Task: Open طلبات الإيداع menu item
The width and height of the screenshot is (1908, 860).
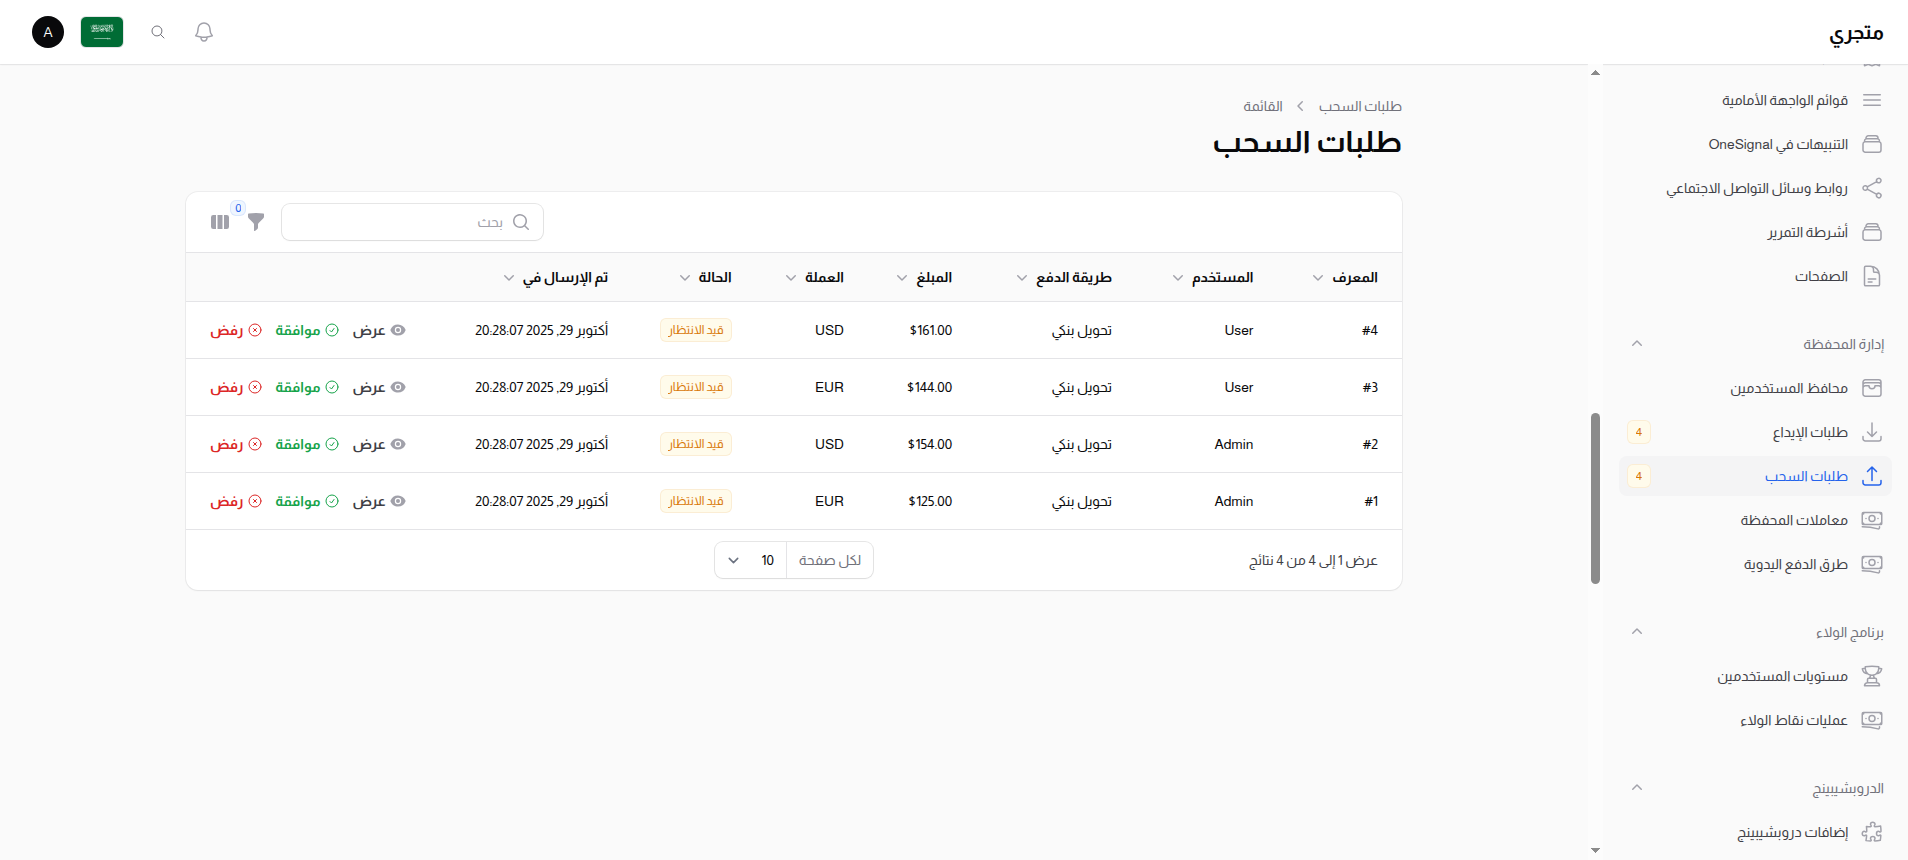Action: coord(1755,432)
